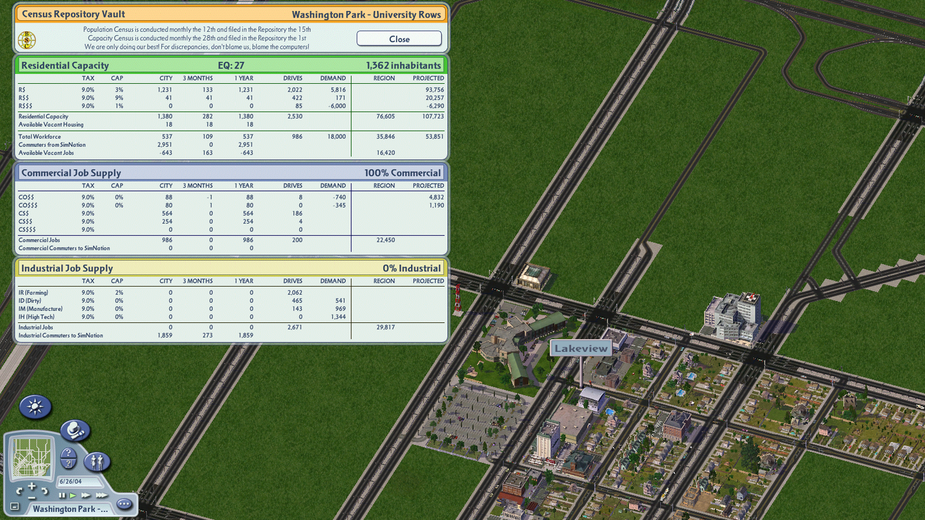Screen dimensions: 925x520
Task: Click the Washington Park city name field
Action: coord(70,509)
